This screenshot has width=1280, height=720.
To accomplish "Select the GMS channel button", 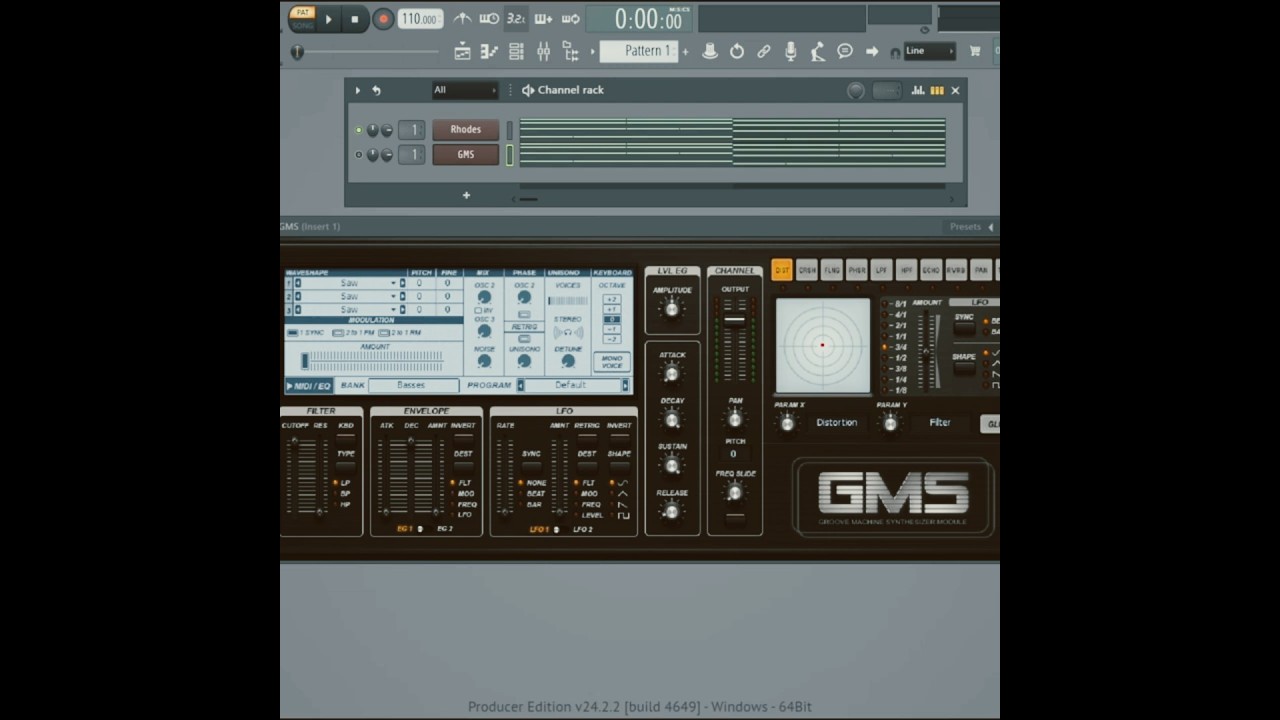I will click(466, 154).
